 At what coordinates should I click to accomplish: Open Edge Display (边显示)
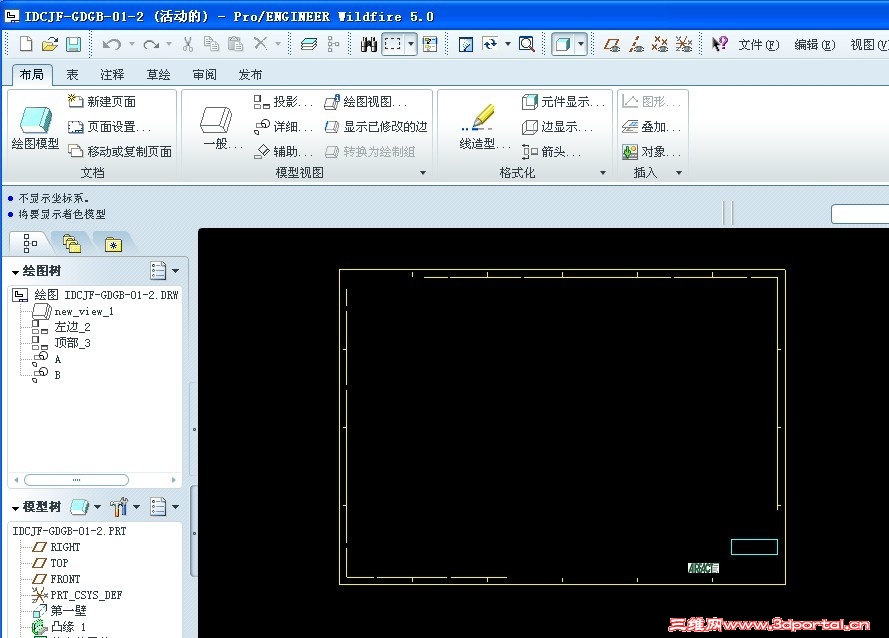(557, 126)
